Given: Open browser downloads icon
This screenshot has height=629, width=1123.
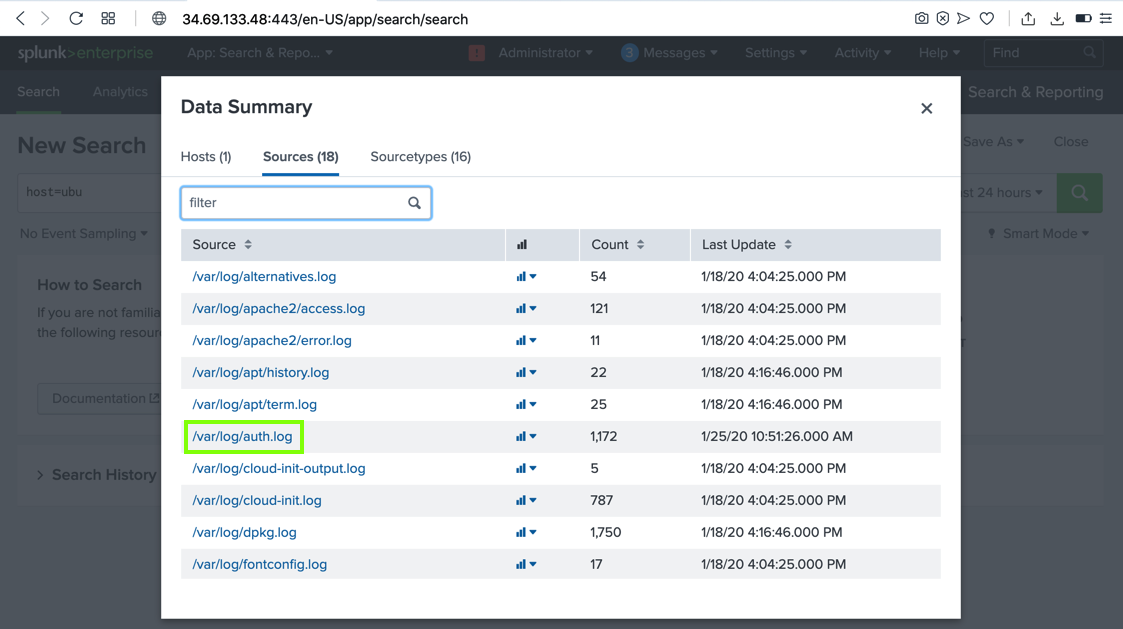Looking at the screenshot, I should click(x=1057, y=19).
